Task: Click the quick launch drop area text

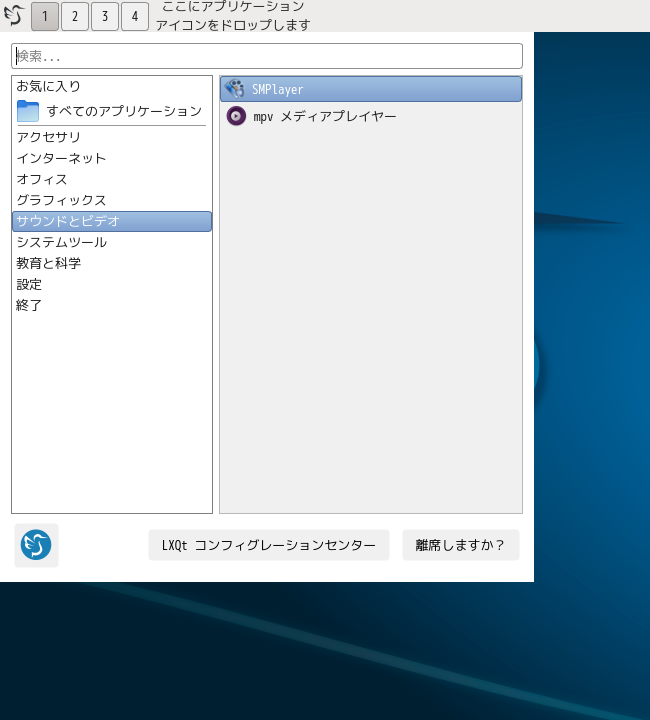Action: pyautogui.click(x=233, y=16)
